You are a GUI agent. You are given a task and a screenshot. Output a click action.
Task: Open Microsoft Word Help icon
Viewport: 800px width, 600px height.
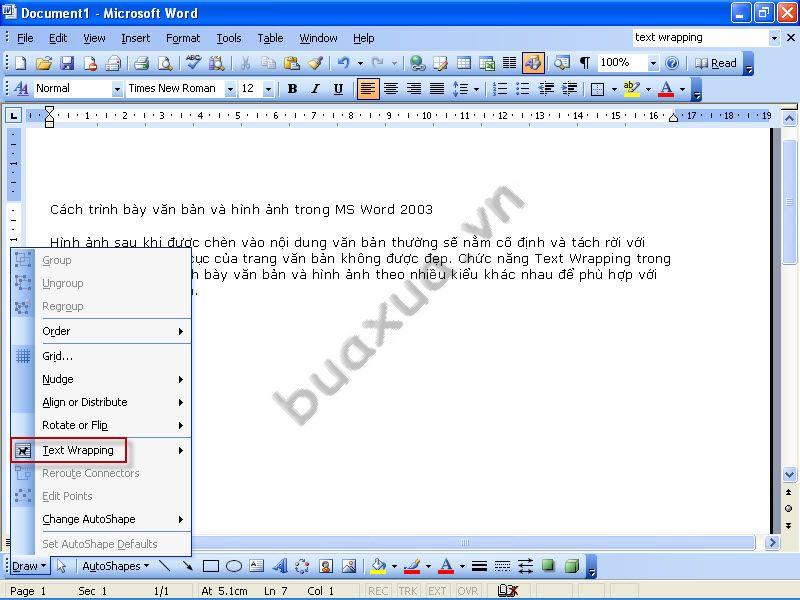pos(672,63)
